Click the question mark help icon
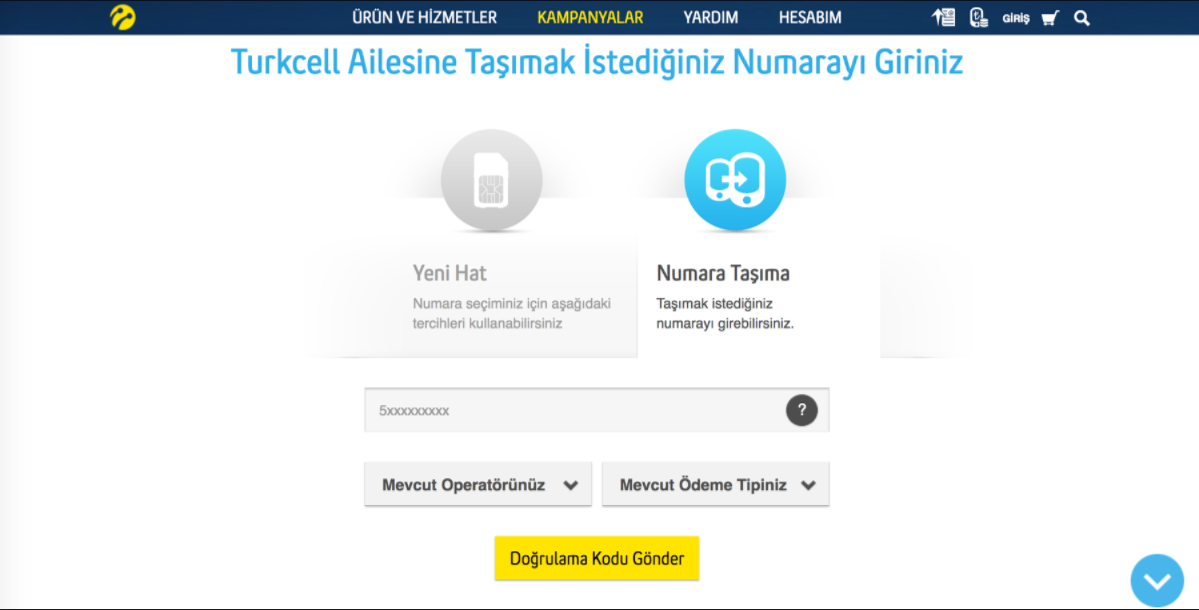This screenshot has width=1199, height=610. coord(801,410)
